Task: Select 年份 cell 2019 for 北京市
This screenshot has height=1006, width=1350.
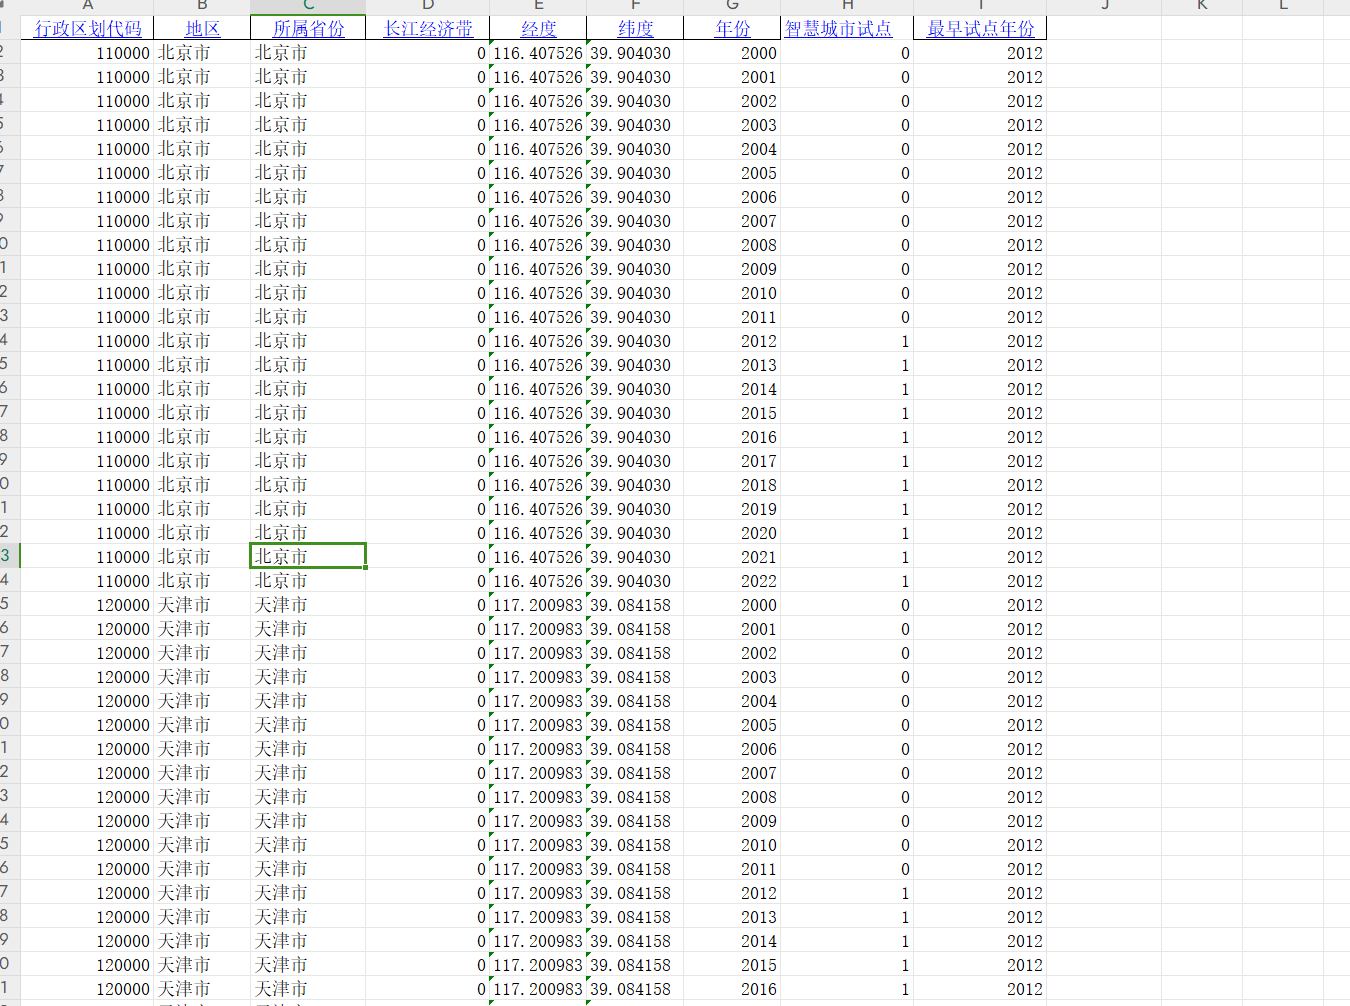Action: tap(732, 509)
